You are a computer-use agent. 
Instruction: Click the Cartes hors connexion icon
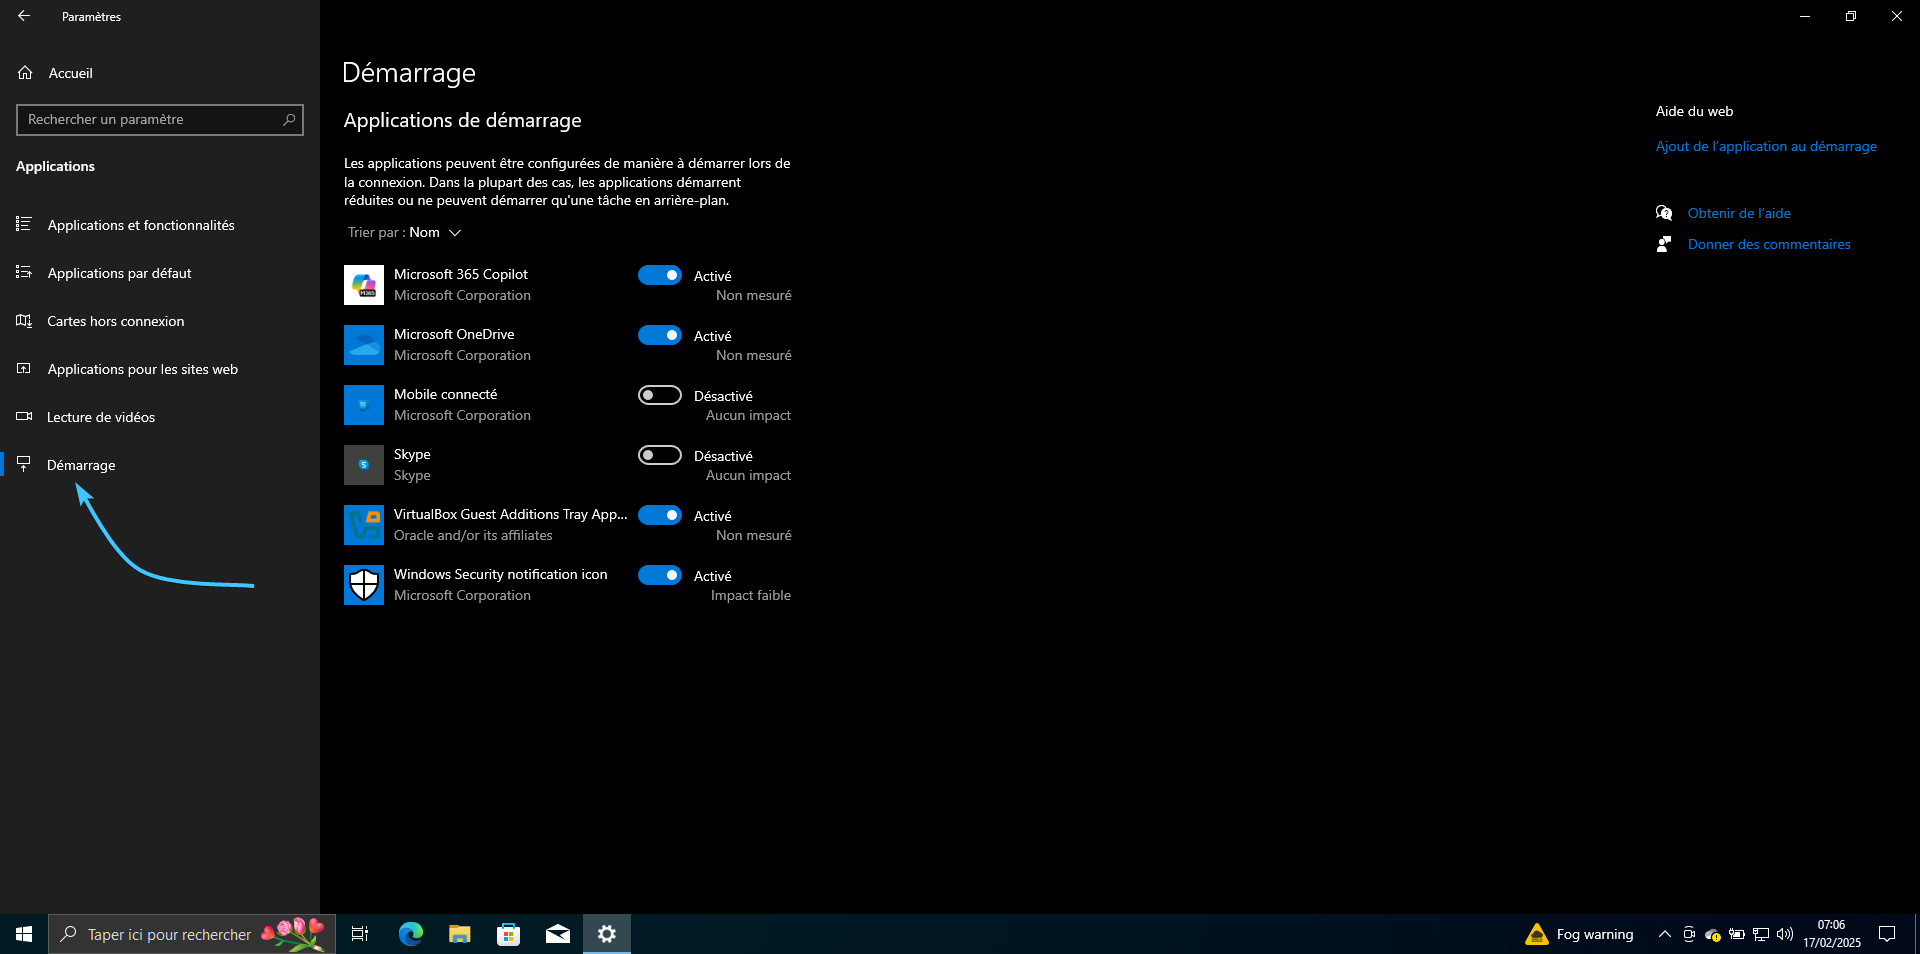point(24,320)
